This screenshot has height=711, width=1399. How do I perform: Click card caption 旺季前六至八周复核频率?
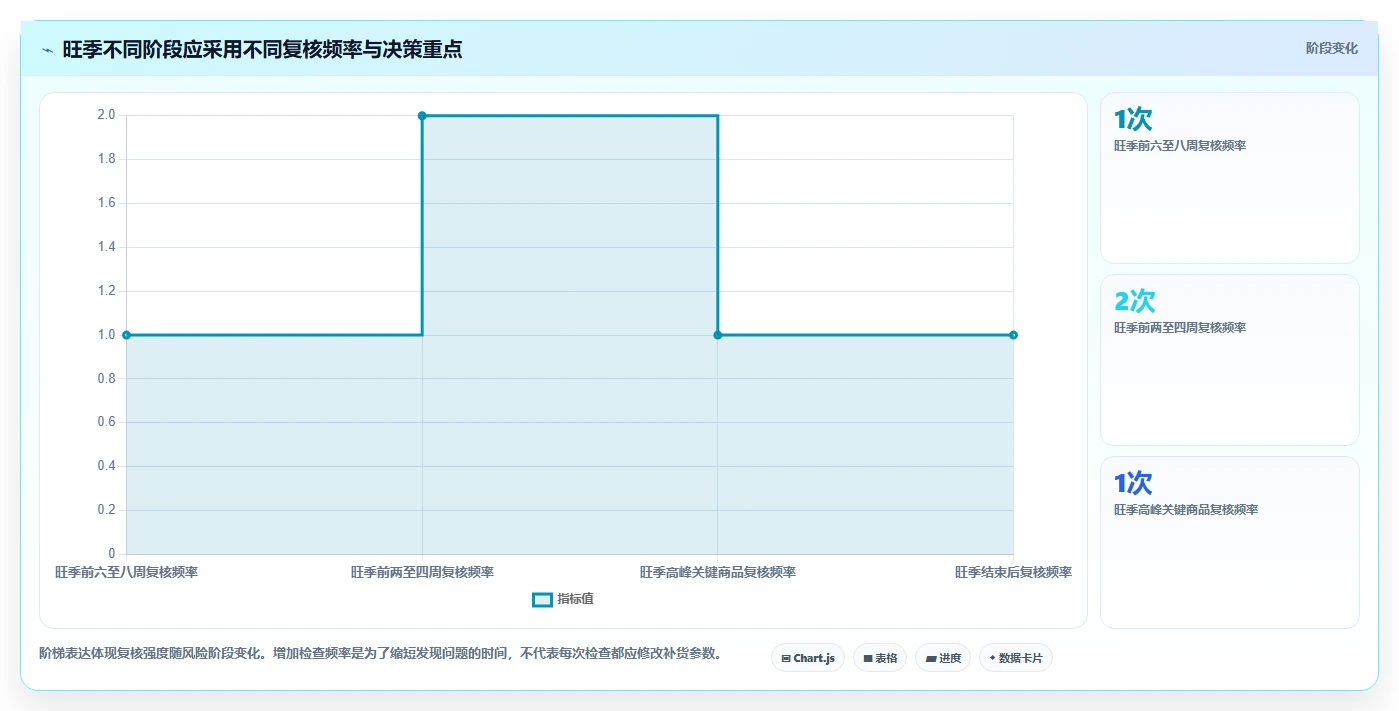(x=1180, y=146)
